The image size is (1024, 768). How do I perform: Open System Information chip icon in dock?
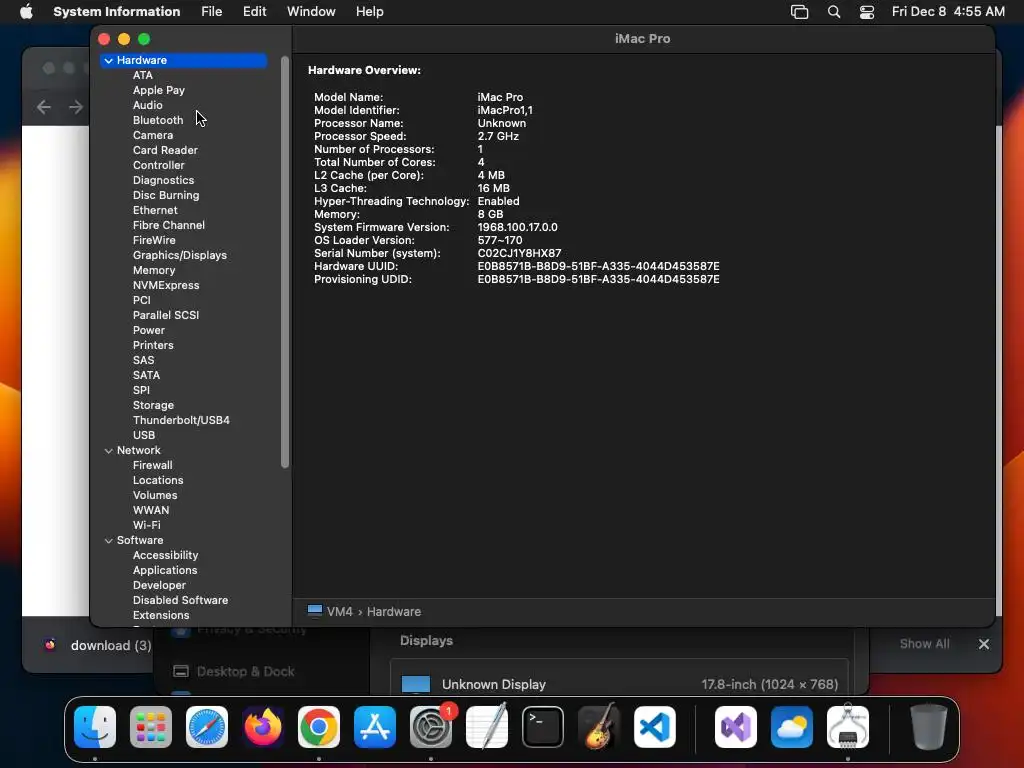point(848,726)
